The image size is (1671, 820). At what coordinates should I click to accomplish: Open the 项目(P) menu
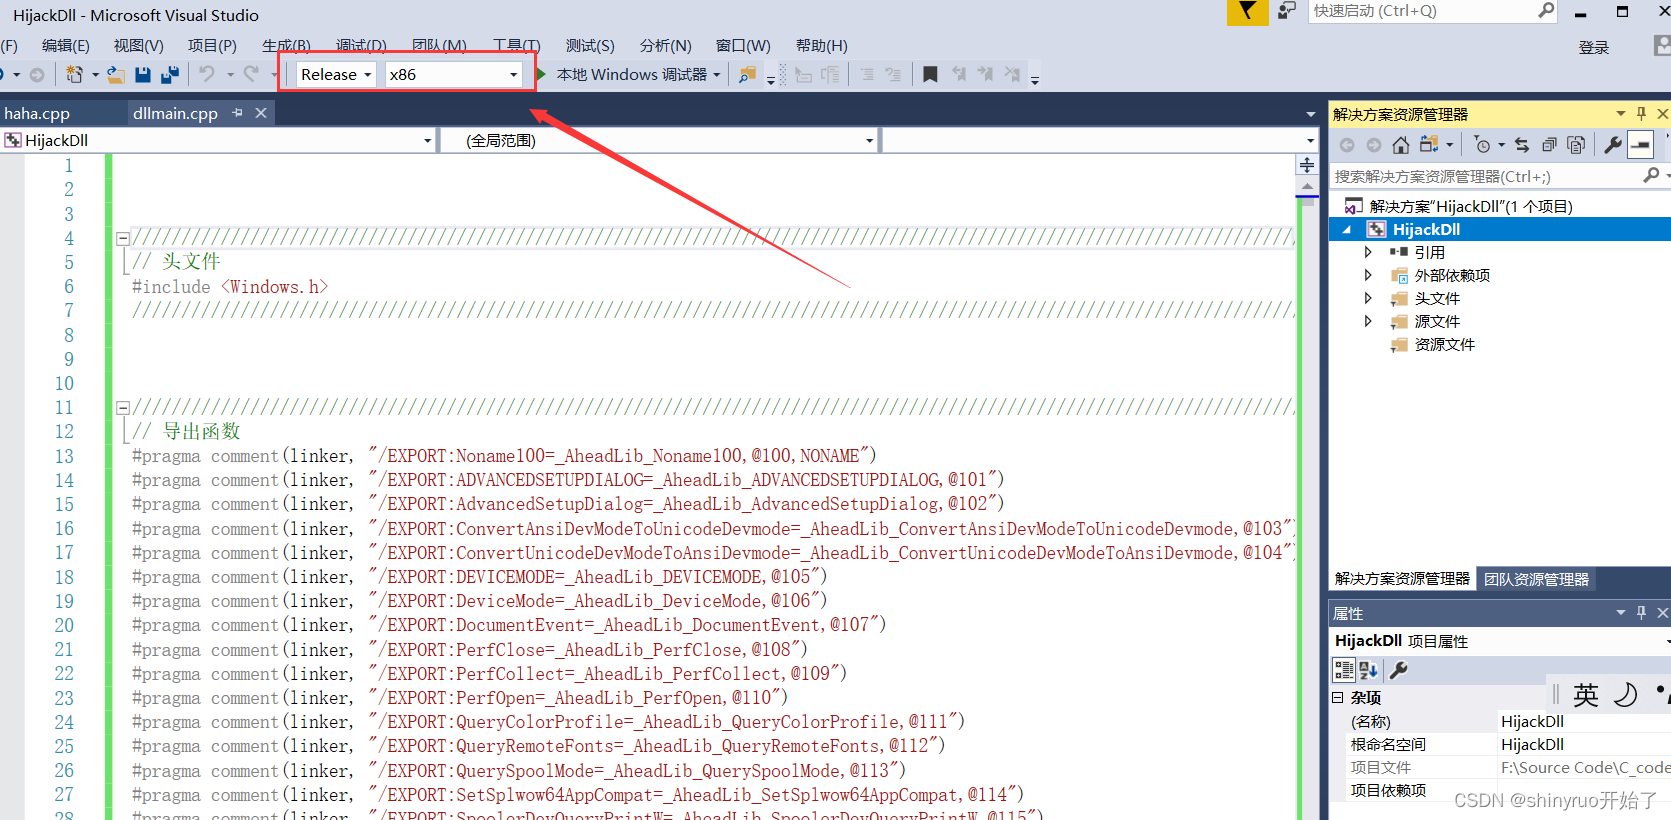click(212, 46)
